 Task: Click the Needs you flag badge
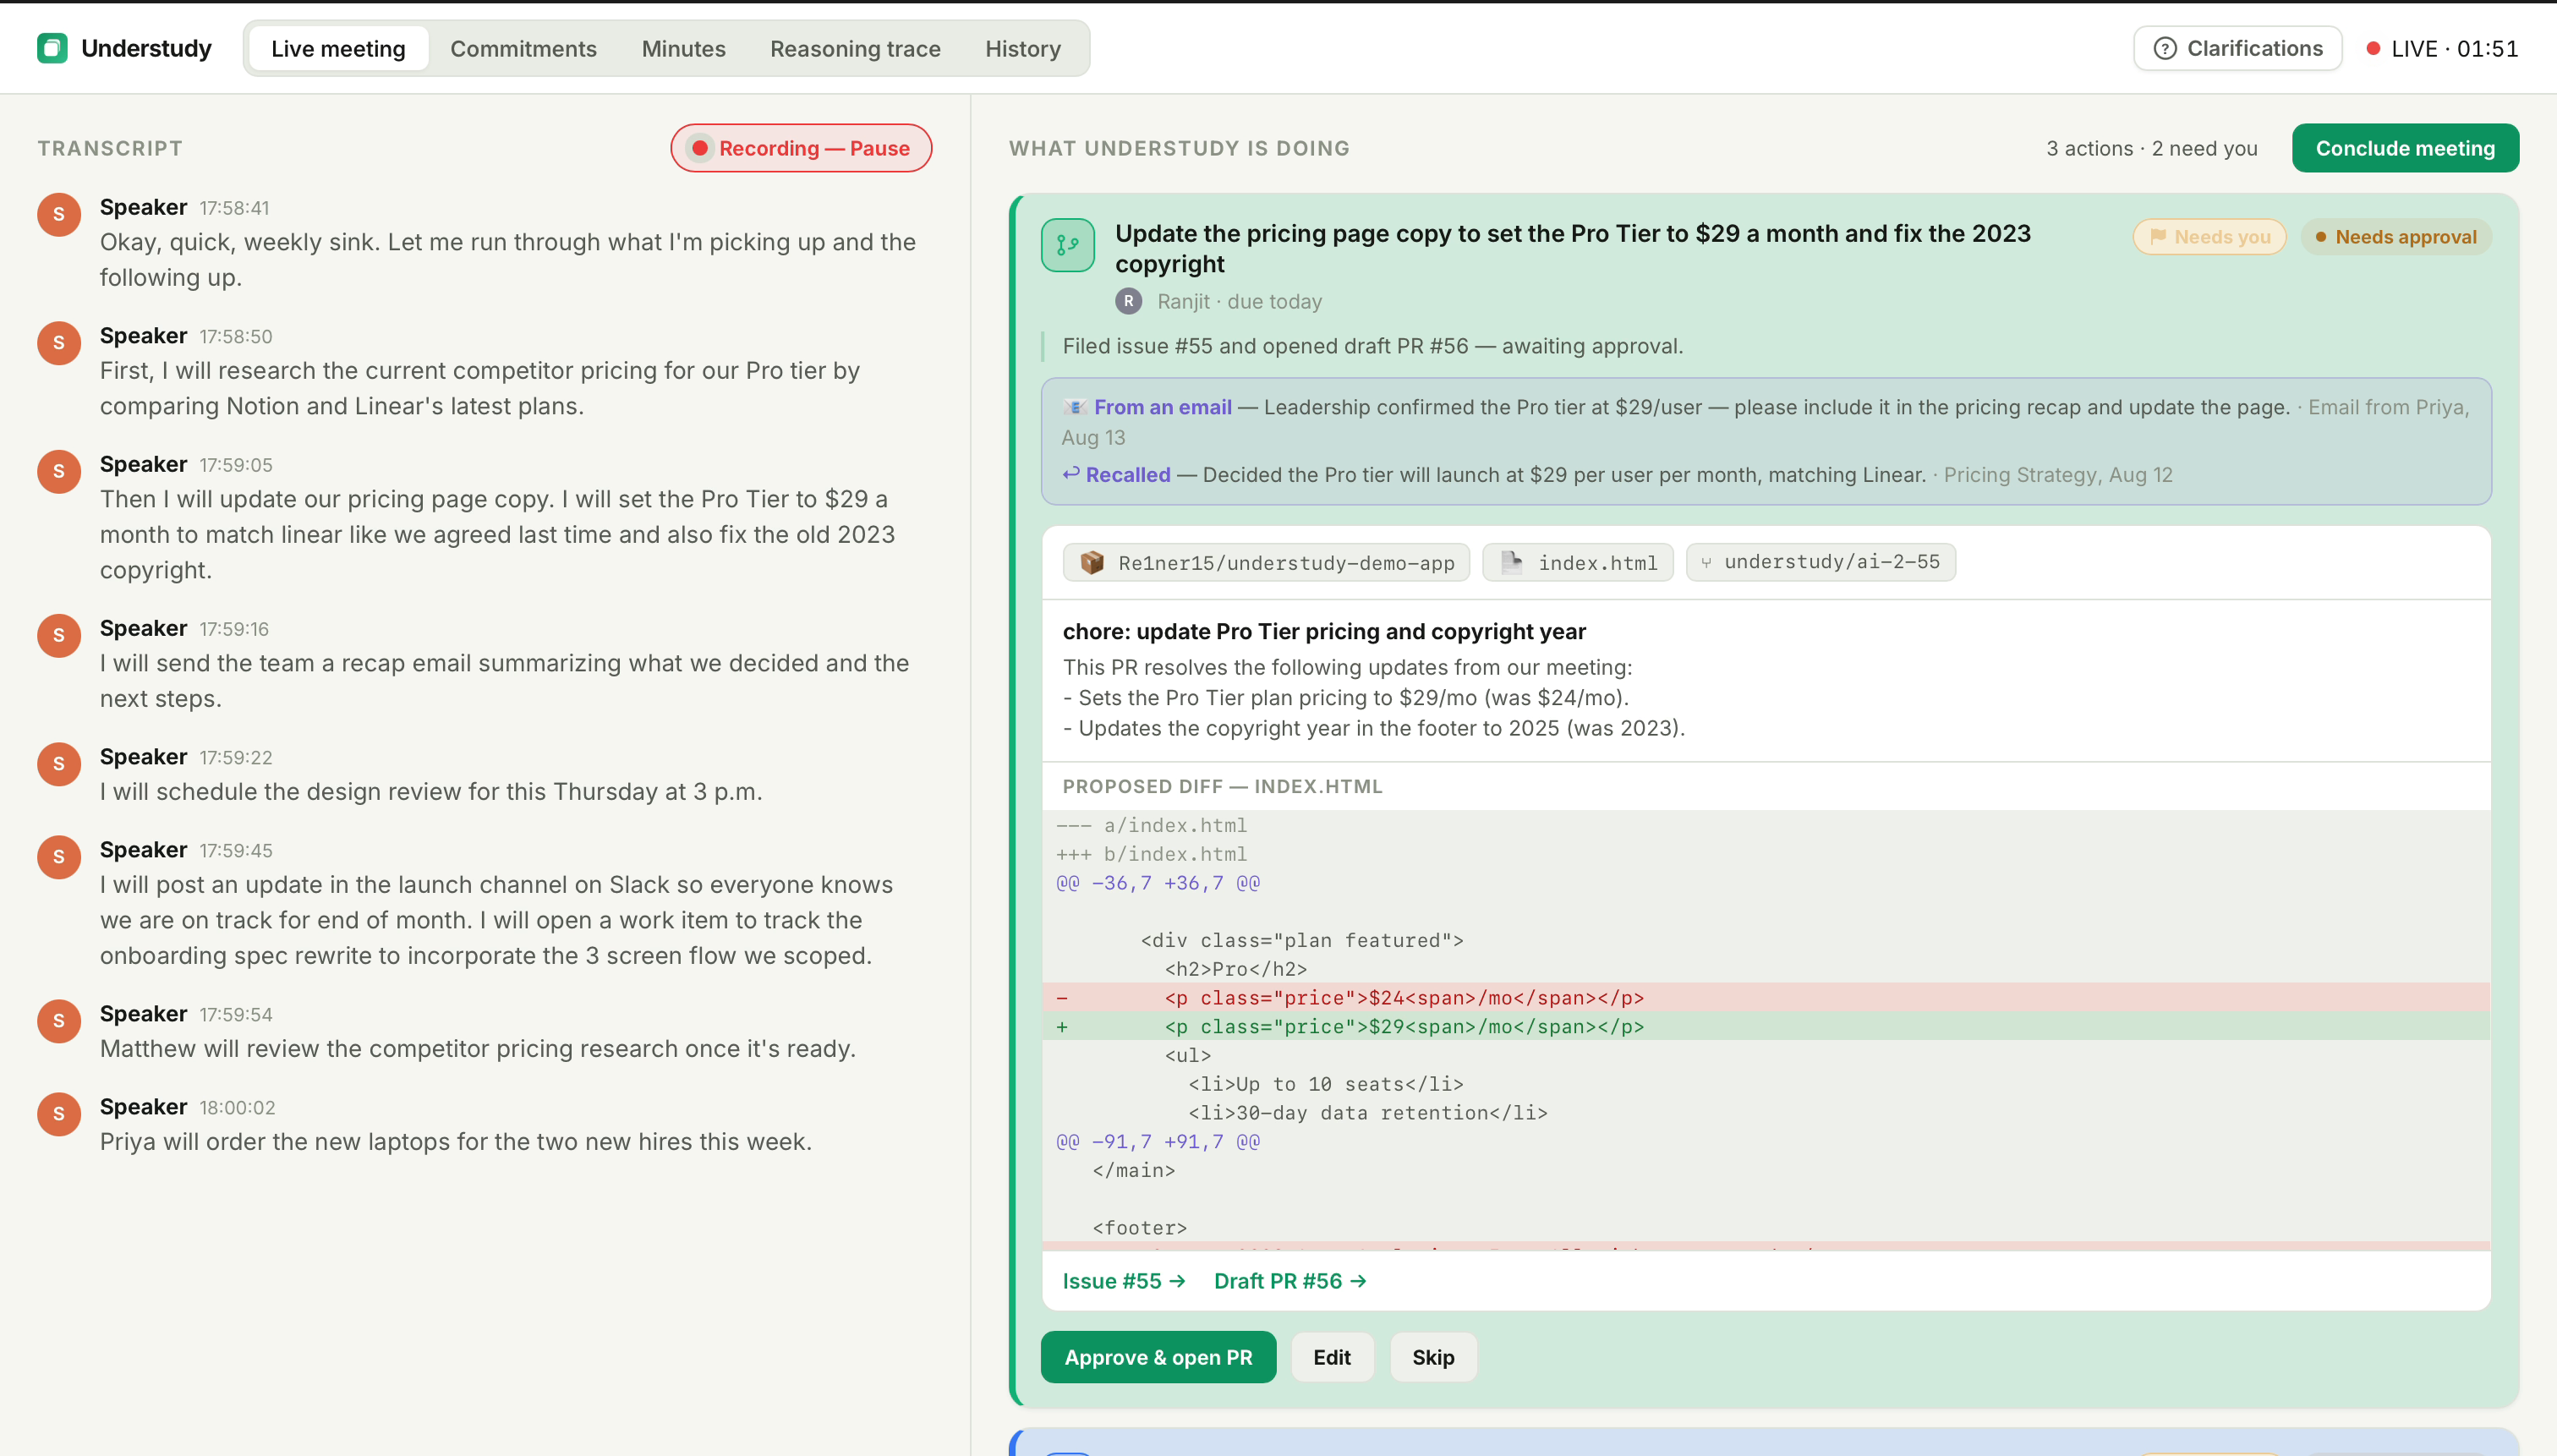[x=2209, y=237]
